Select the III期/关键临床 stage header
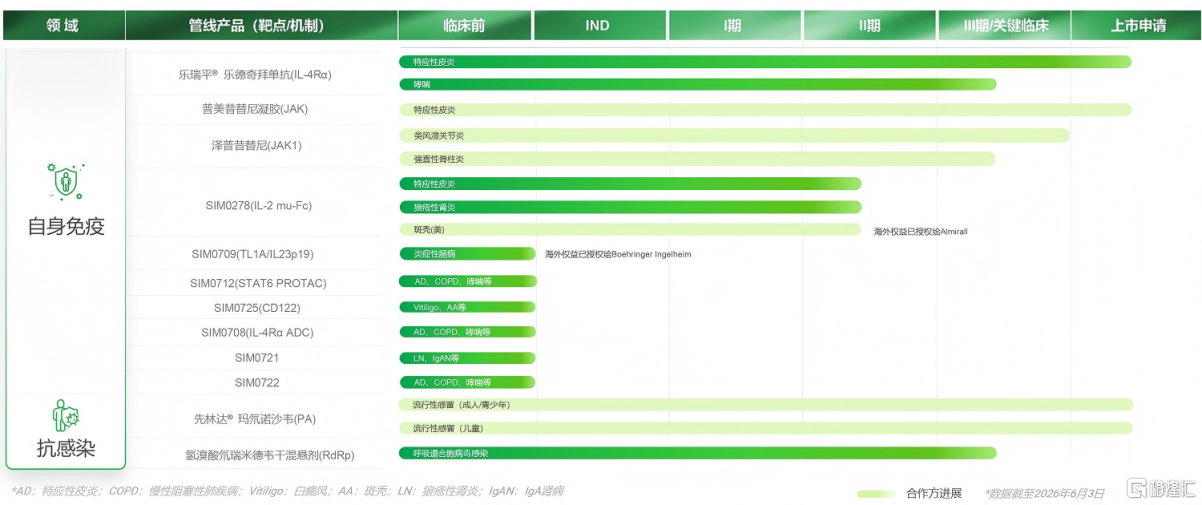Image resolution: width=1202 pixels, height=505 pixels. [x=1004, y=26]
